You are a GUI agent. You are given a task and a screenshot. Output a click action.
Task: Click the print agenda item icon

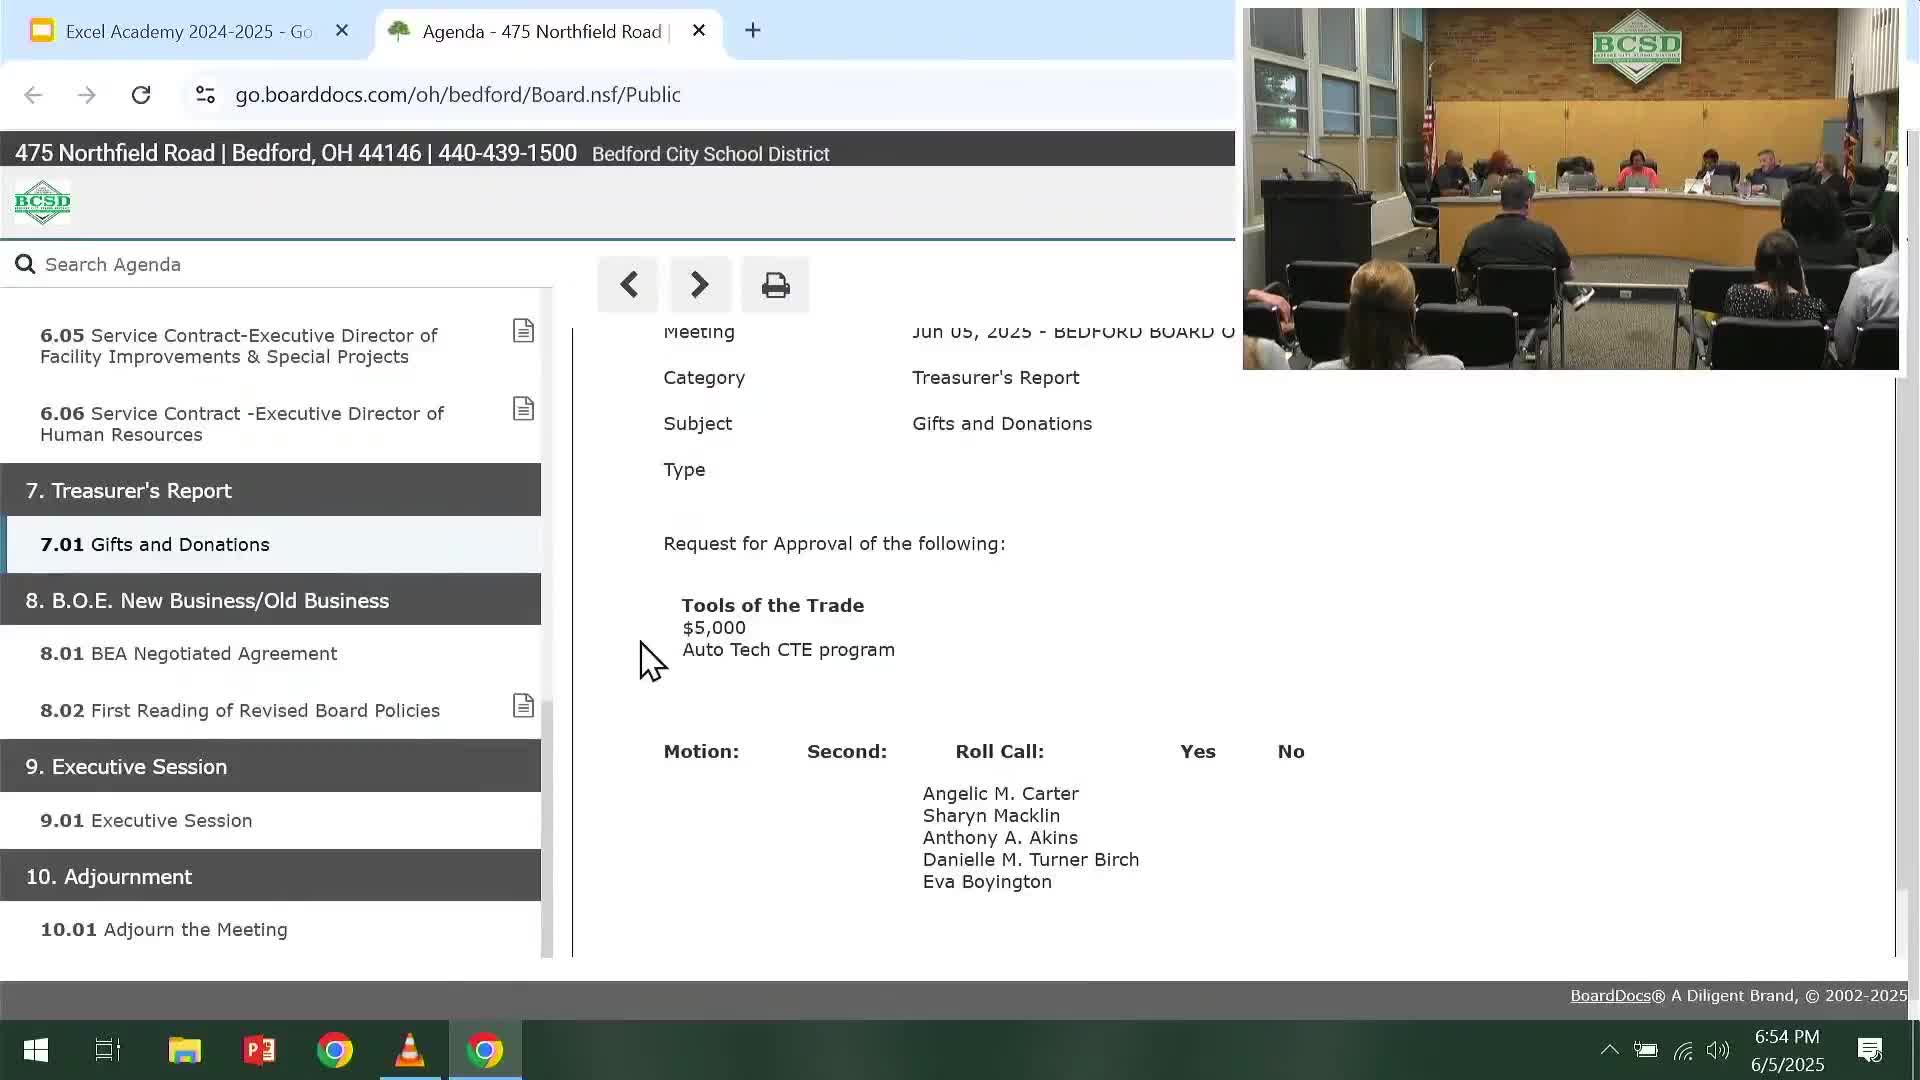click(775, 286)
